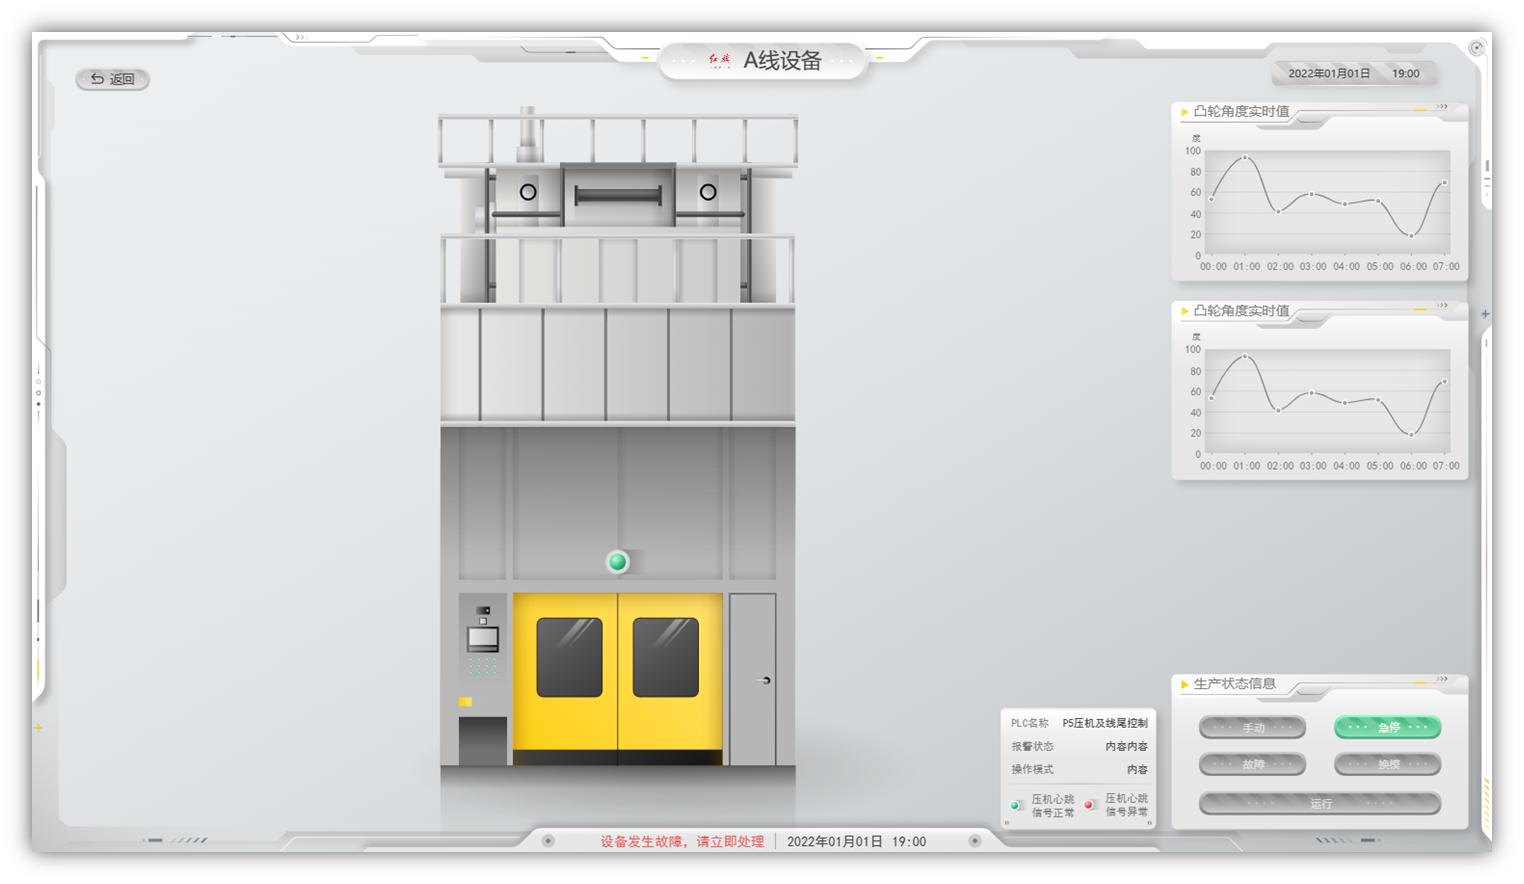
Task: Toggle the 故障 fault status button
Action: point(1252,765)
